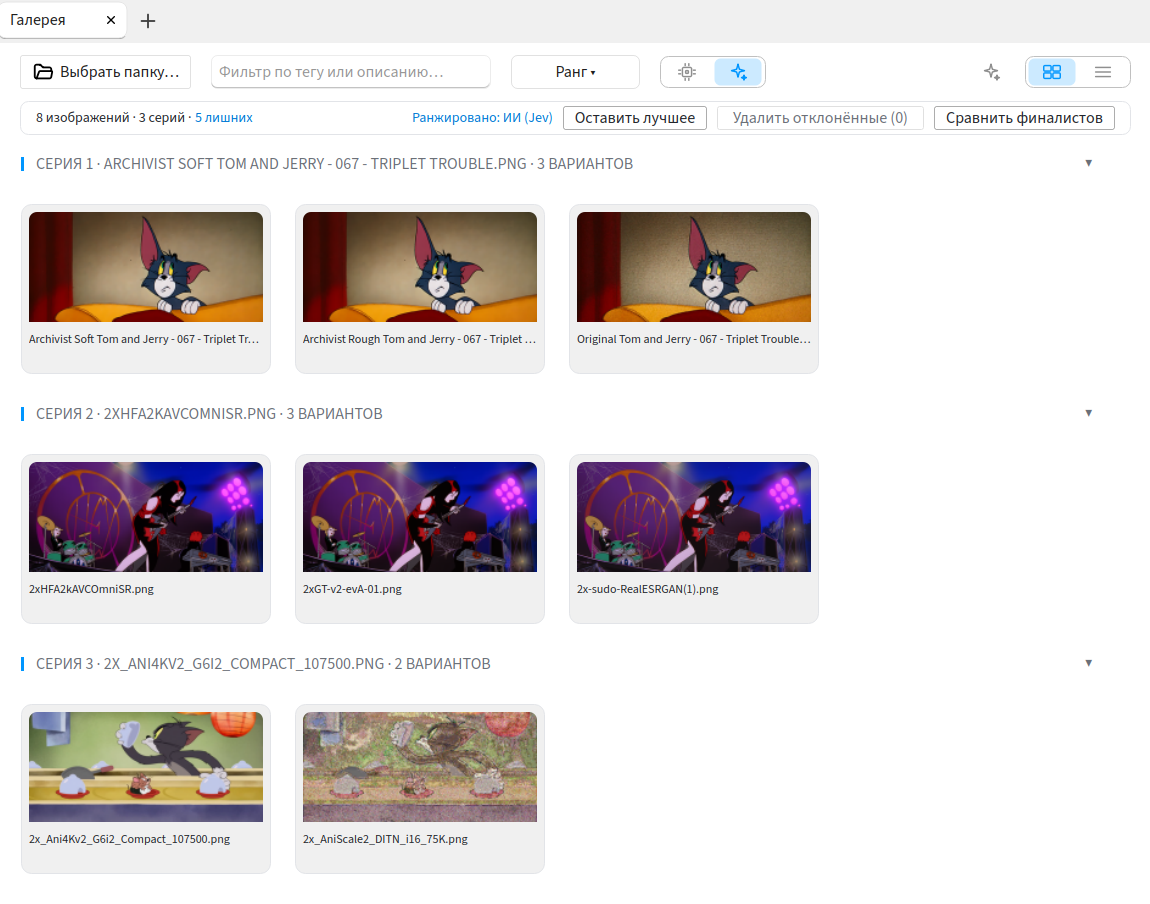Screen dimensions: 1150x904
Task: Click the file name 2xGT-v2-evA-01.png
Action: 352,589
